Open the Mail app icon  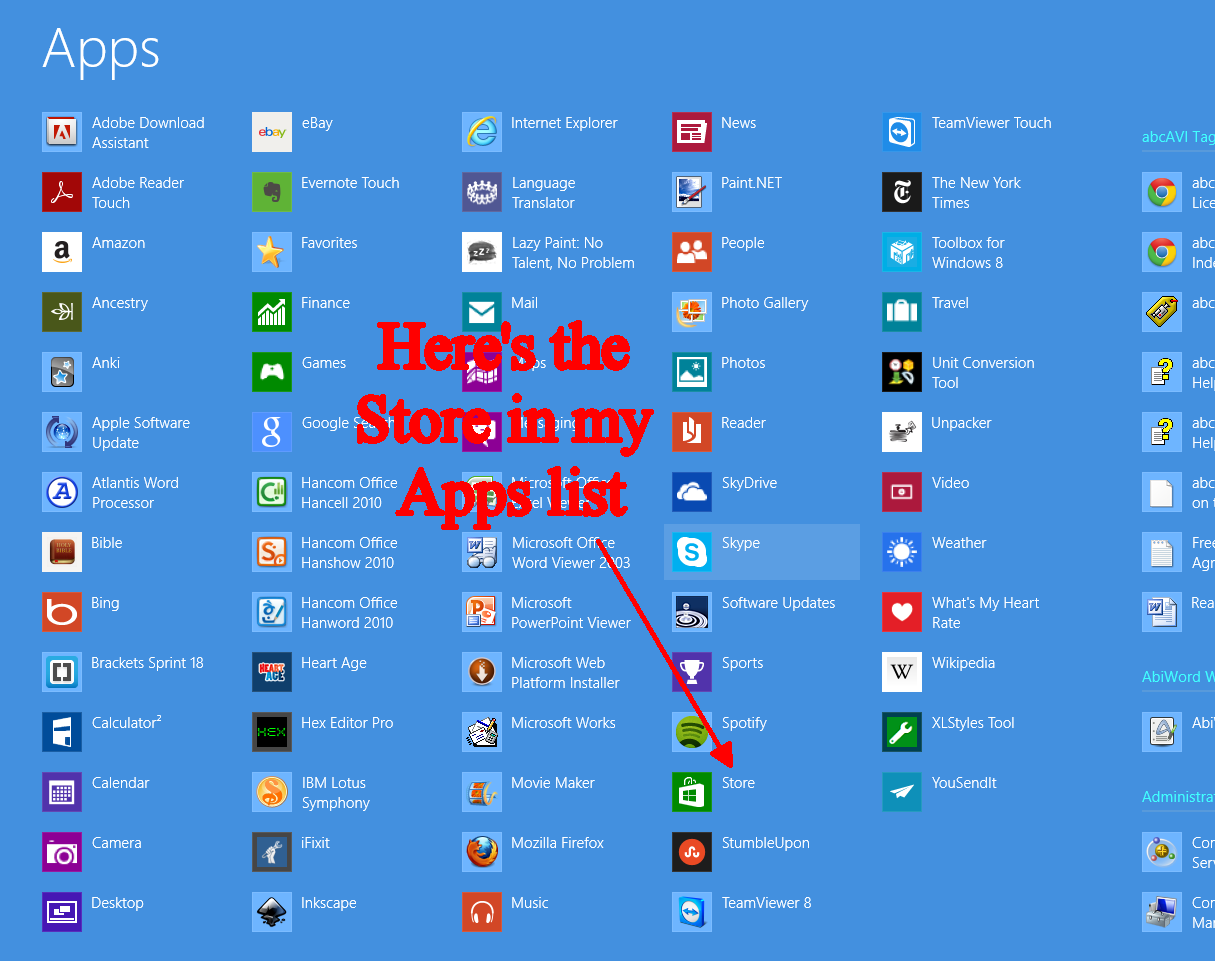482,312
